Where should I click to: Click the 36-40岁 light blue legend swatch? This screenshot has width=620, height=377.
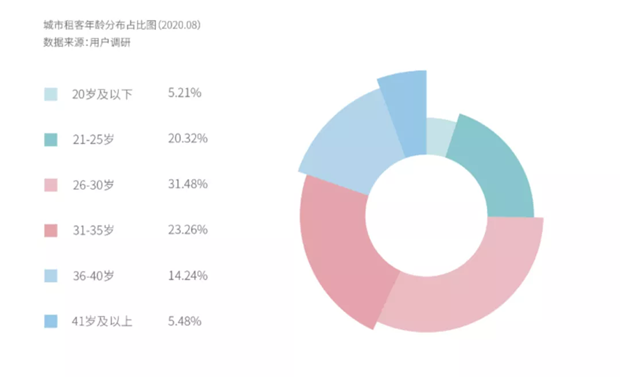(x=51, y=276)
